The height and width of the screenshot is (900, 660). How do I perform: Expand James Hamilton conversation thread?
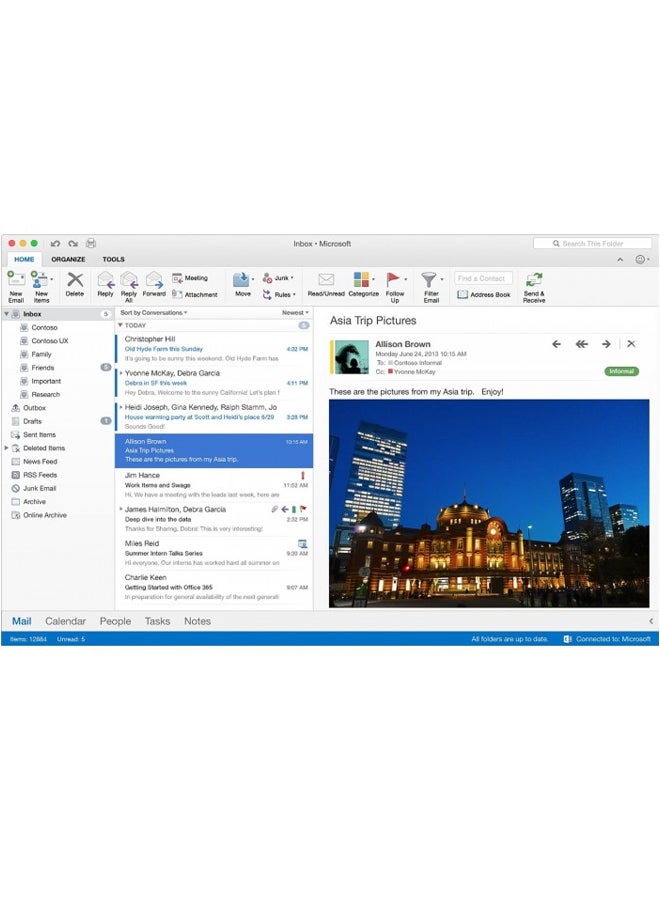(x=121, y=509)
